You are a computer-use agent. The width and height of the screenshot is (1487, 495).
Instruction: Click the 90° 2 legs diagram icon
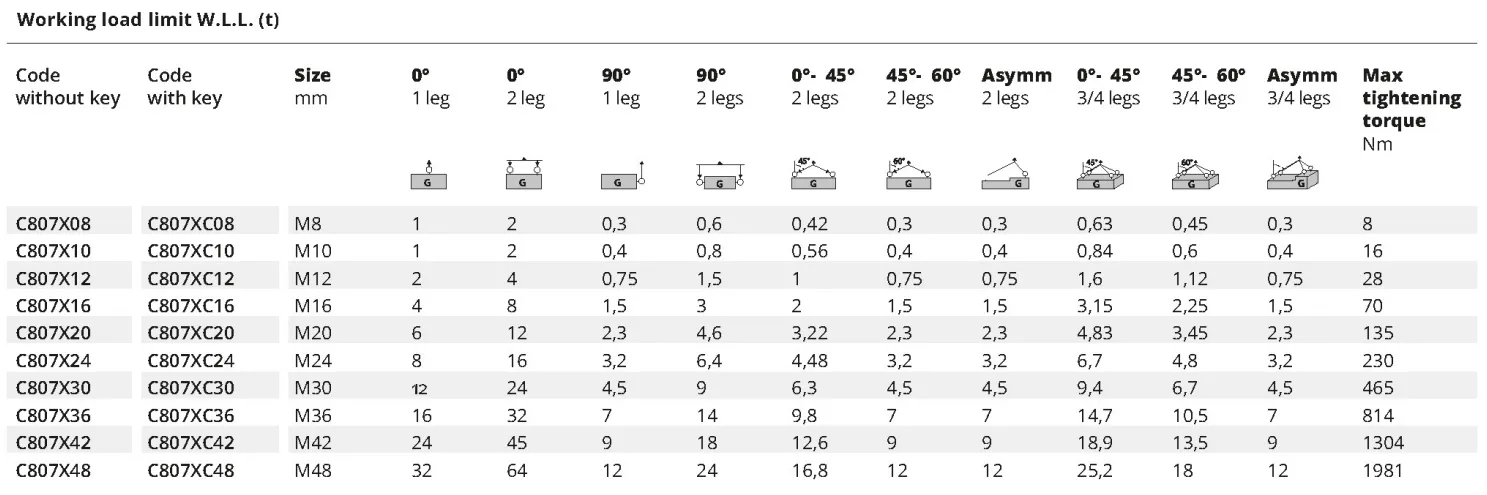pyautogui.click(x=720, y=174)
